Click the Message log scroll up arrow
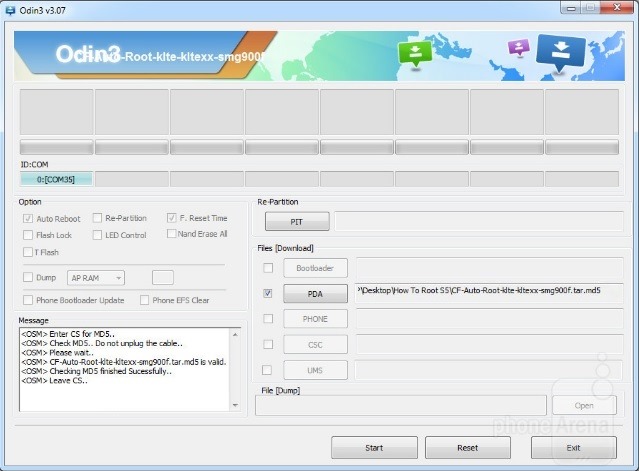The width and height of the screenshot is (639, 471). point(235,335)
